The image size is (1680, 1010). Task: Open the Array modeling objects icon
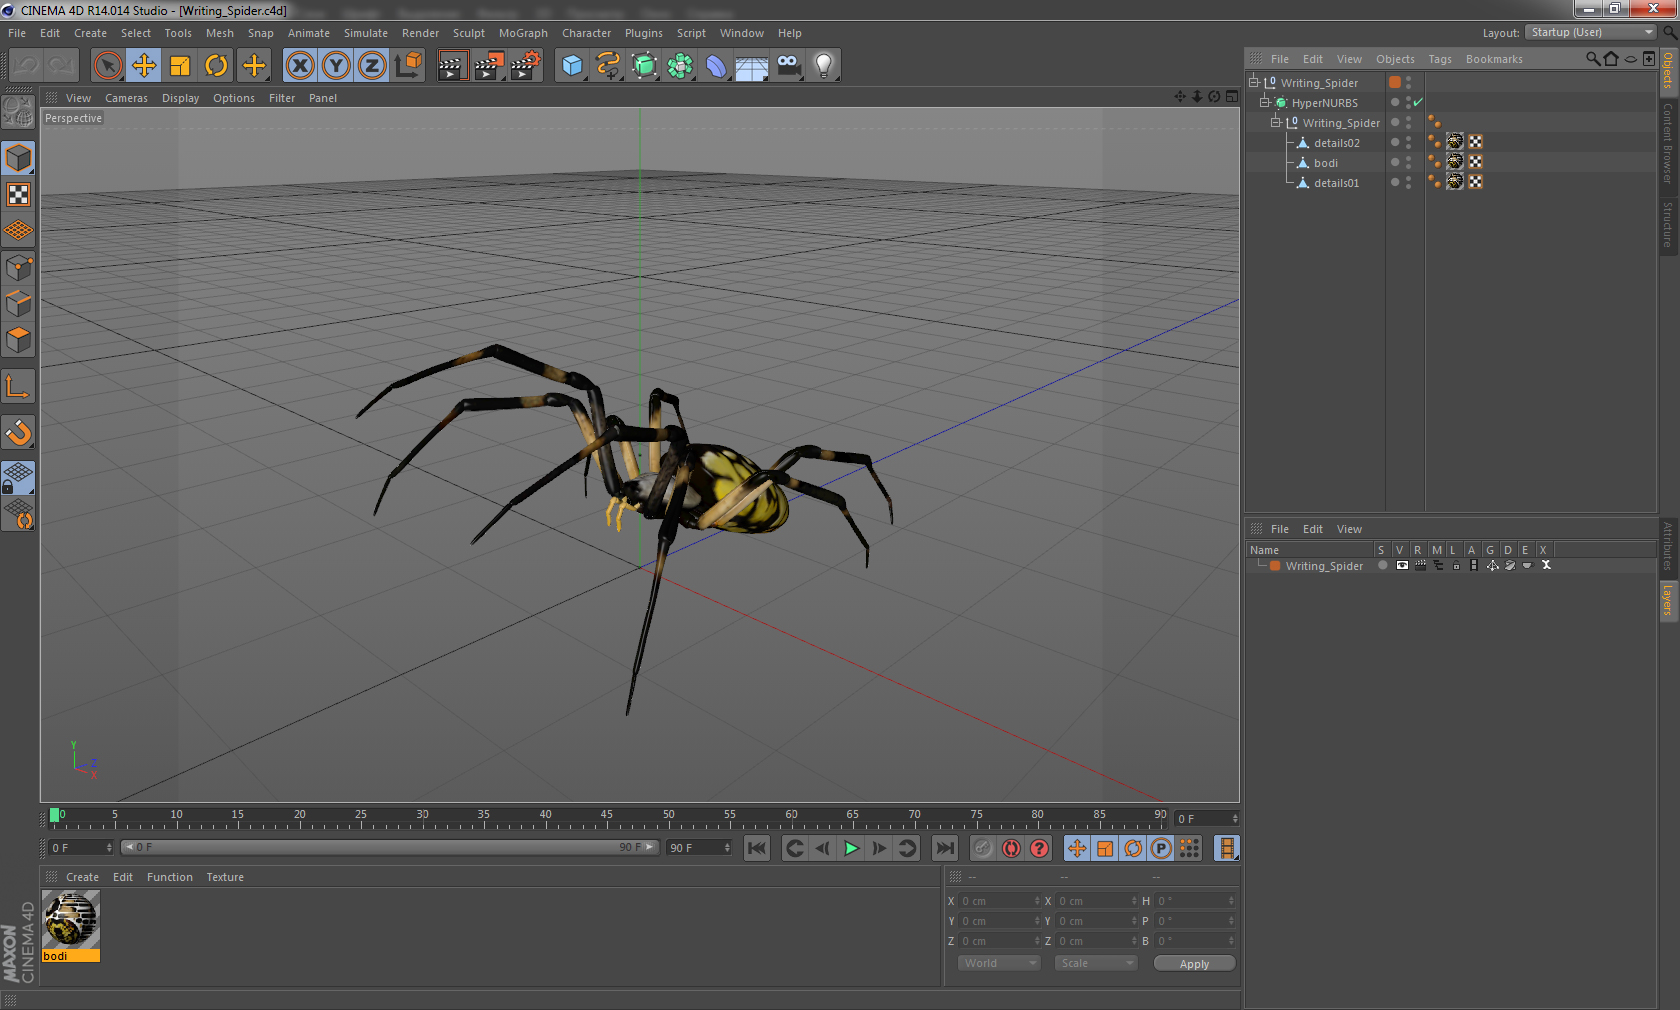[x=680, y=66]
